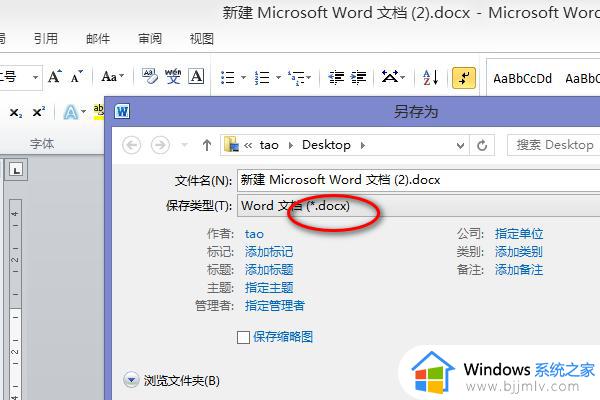
Task: Open the bullet list style dropdown arrow
Action: (243, 78)
